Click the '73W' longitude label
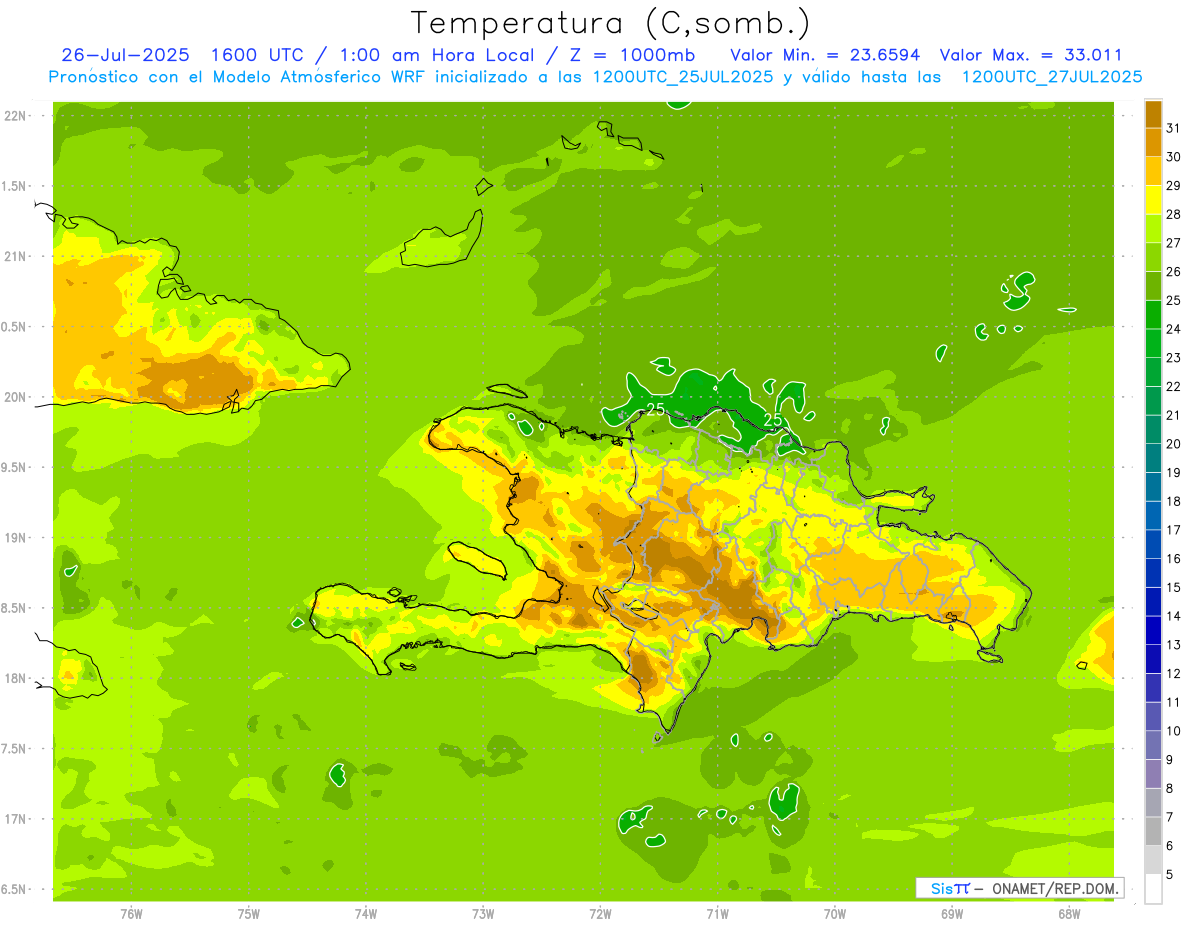 coord(483,913)
